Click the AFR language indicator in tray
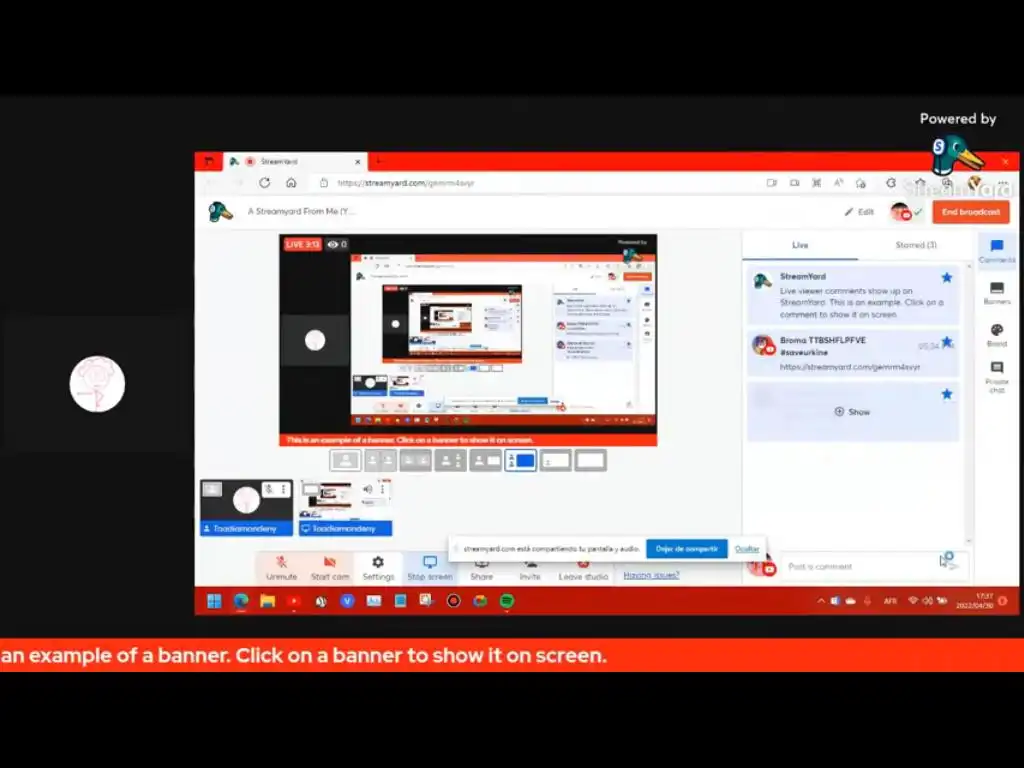 [x=890, y=601]
